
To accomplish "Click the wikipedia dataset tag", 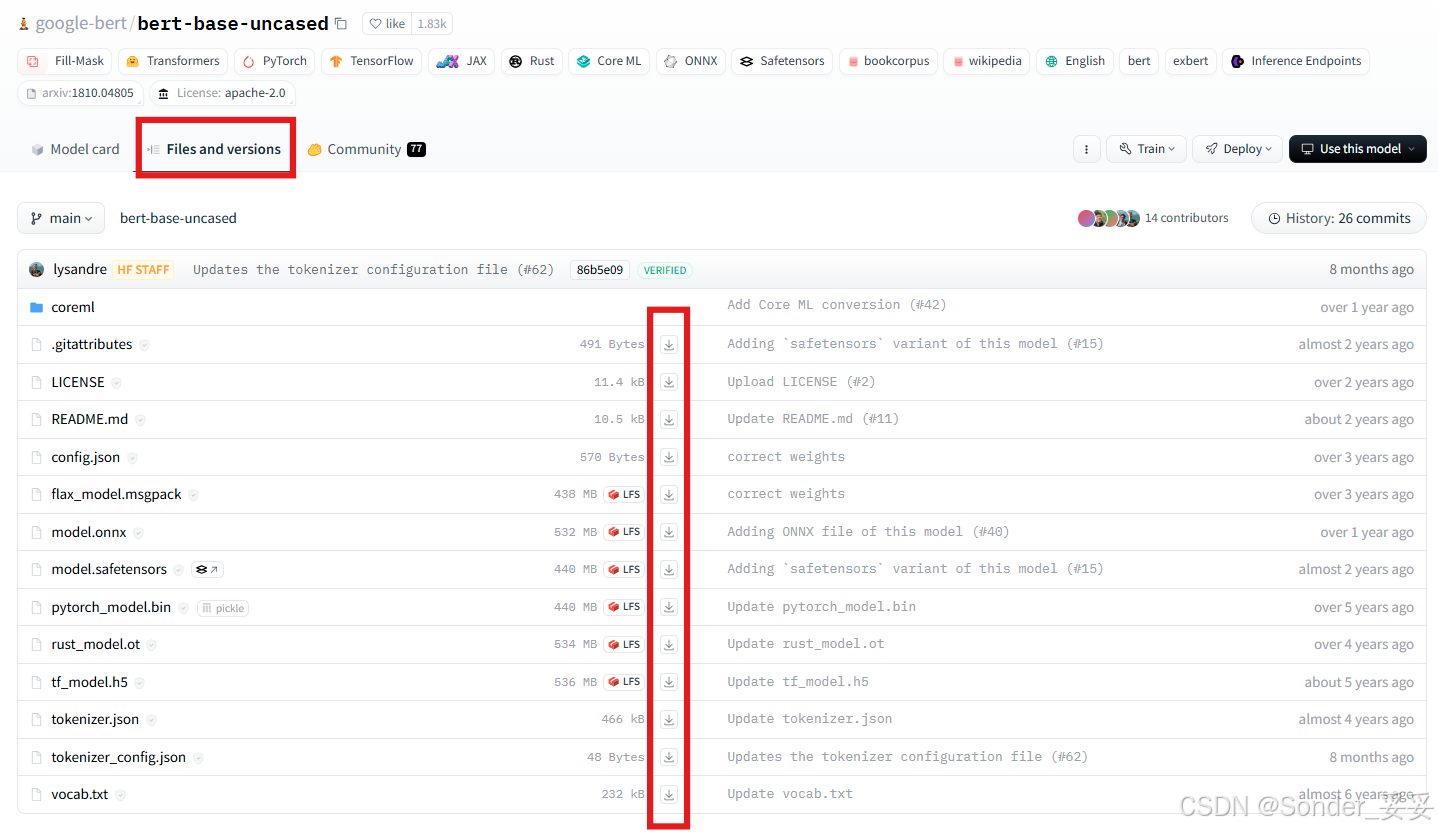I will coord(987,61).
